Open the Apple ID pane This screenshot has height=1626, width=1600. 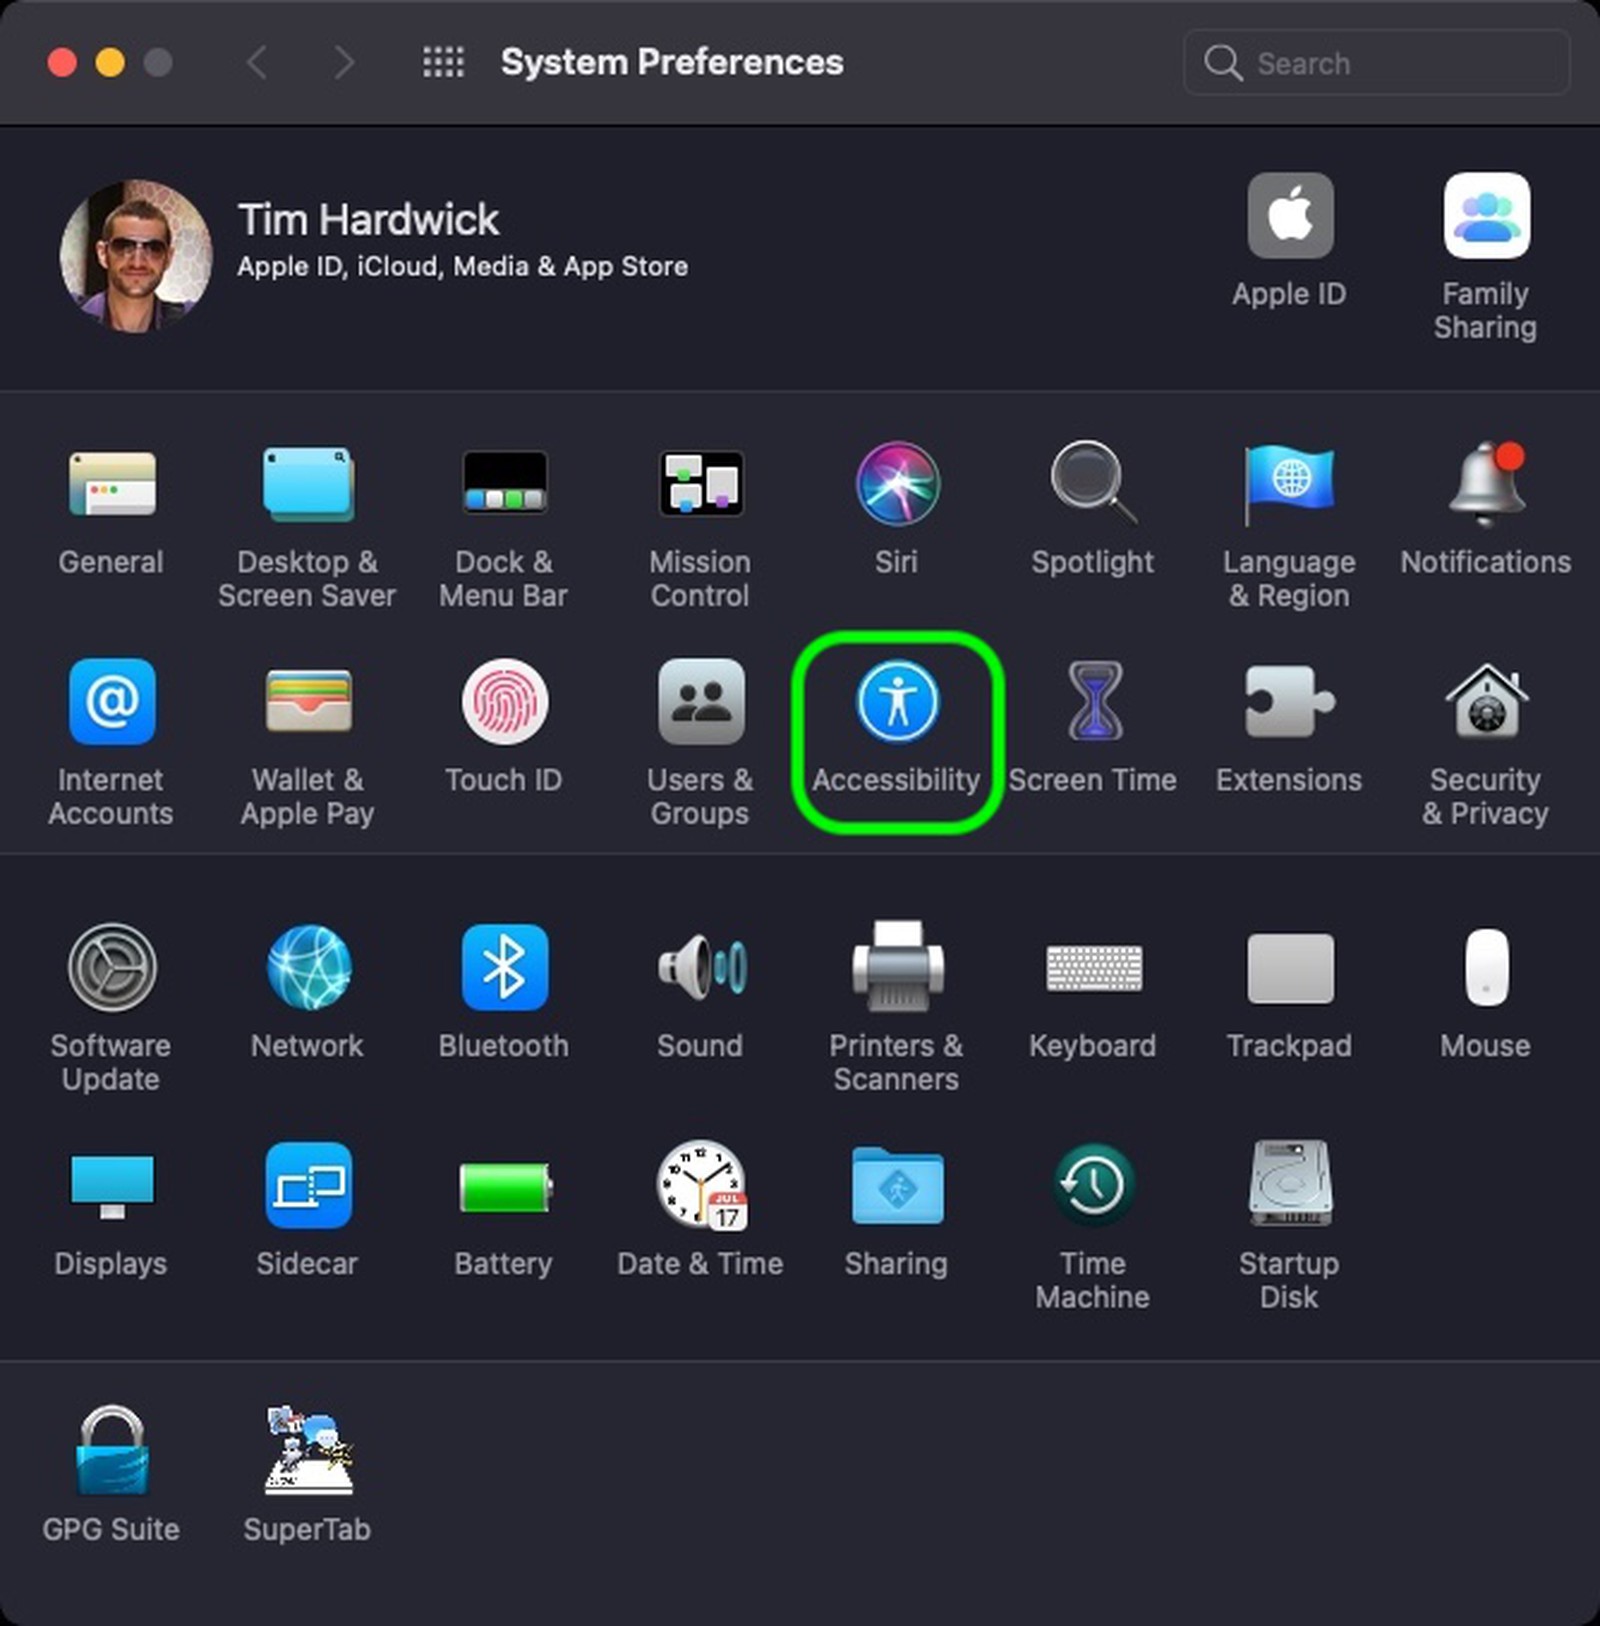click(1290, 216)
